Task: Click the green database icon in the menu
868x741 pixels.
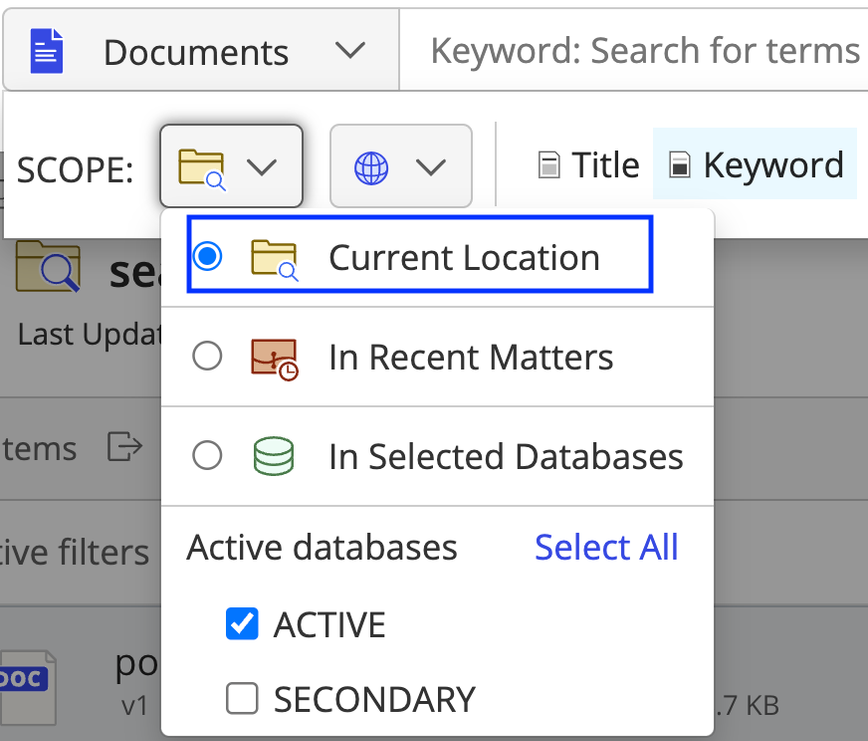Action: click(x=273, y=455)
